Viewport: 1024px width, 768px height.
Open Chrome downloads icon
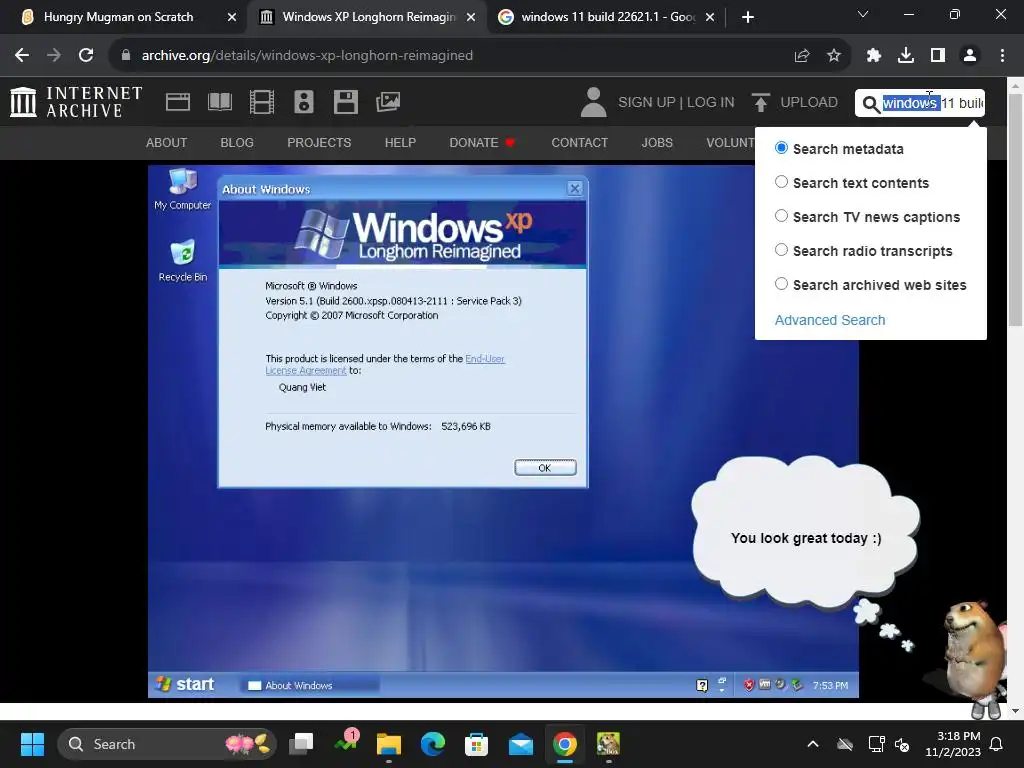(x=906, y=56)
